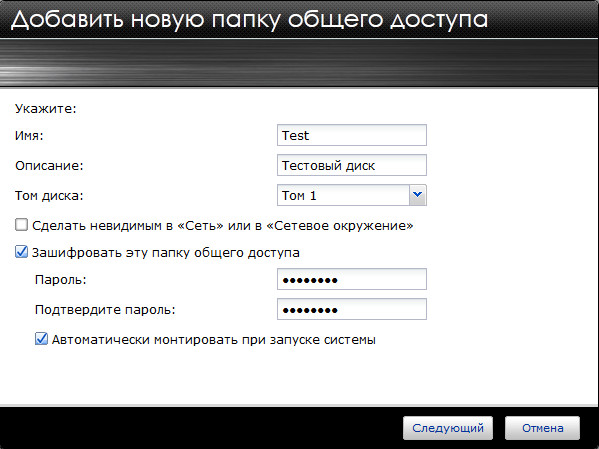This screenshot has height=449, width=599.
Task: Toggle Автоматически монтировать при запуске системы checkbox
Action: tap(41, 339)
